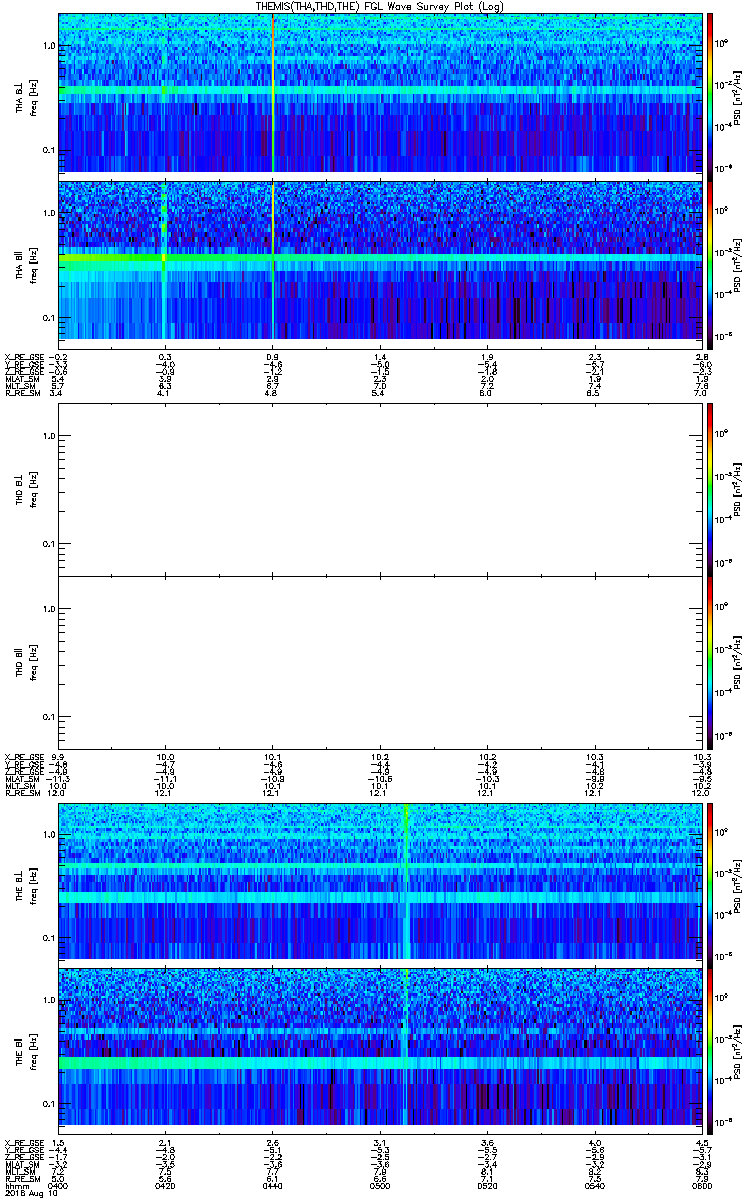Click the 0.1 frequency tick on THE B⊥

(x=50, y=938)
